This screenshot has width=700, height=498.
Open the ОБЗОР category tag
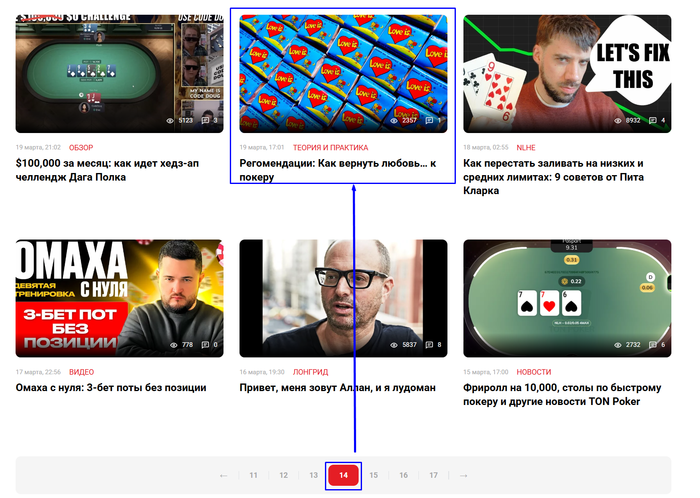tap(81, 147)
